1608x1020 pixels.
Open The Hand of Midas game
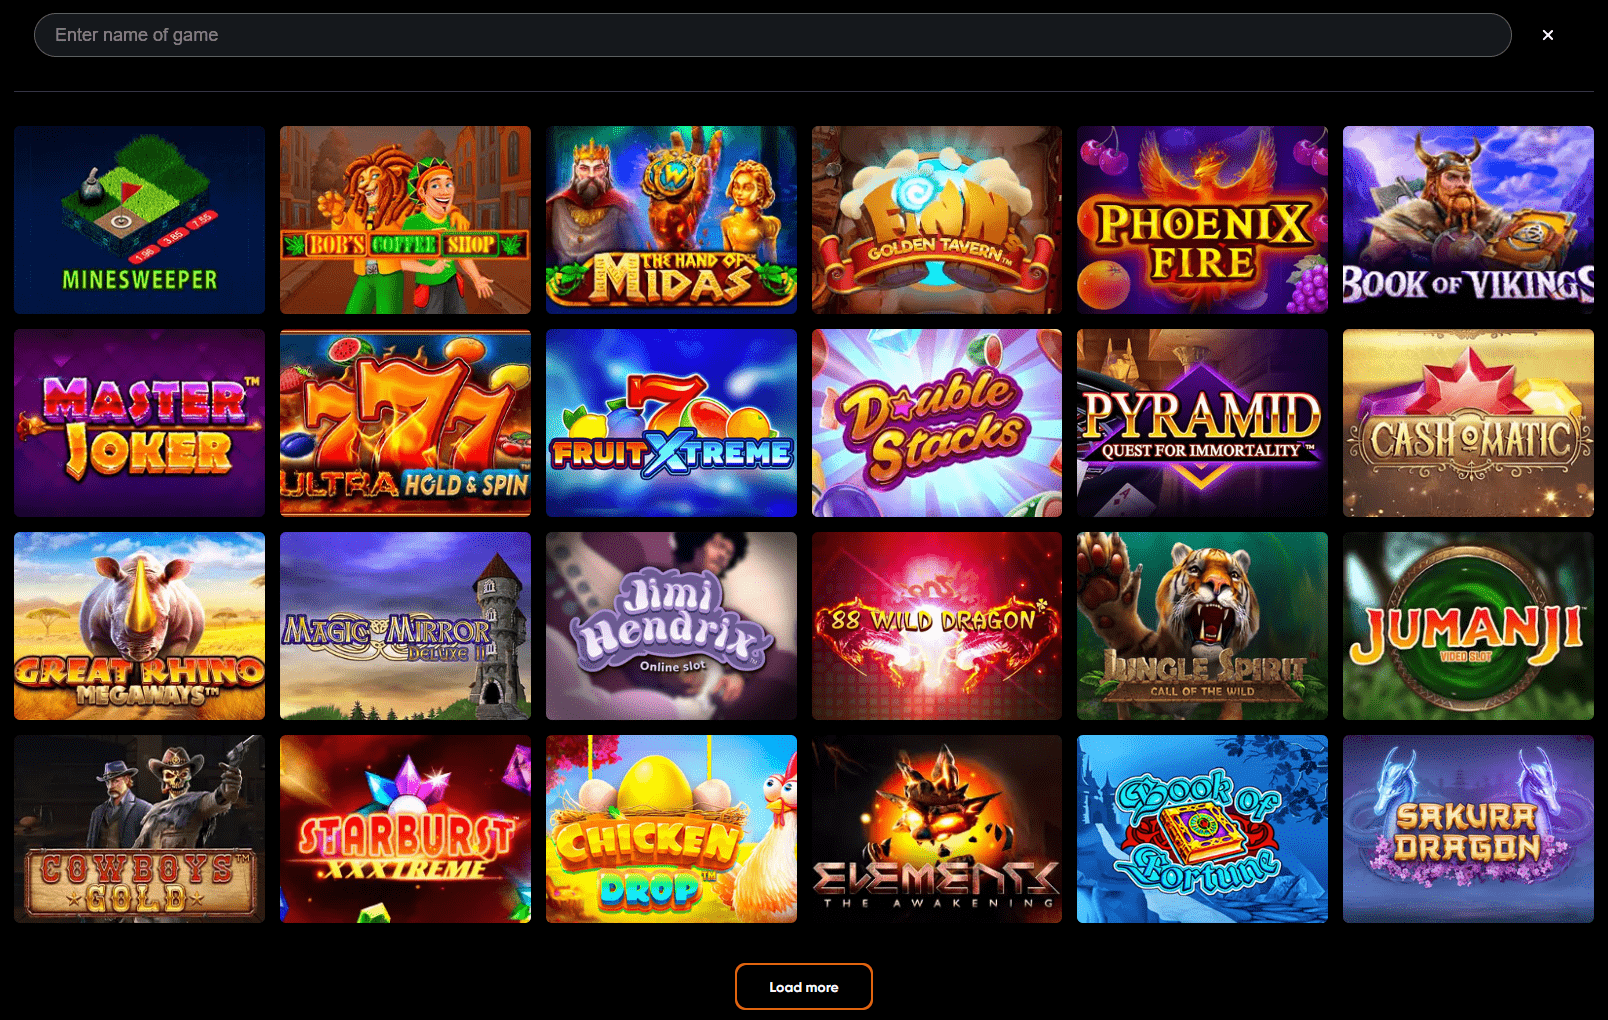671,220
